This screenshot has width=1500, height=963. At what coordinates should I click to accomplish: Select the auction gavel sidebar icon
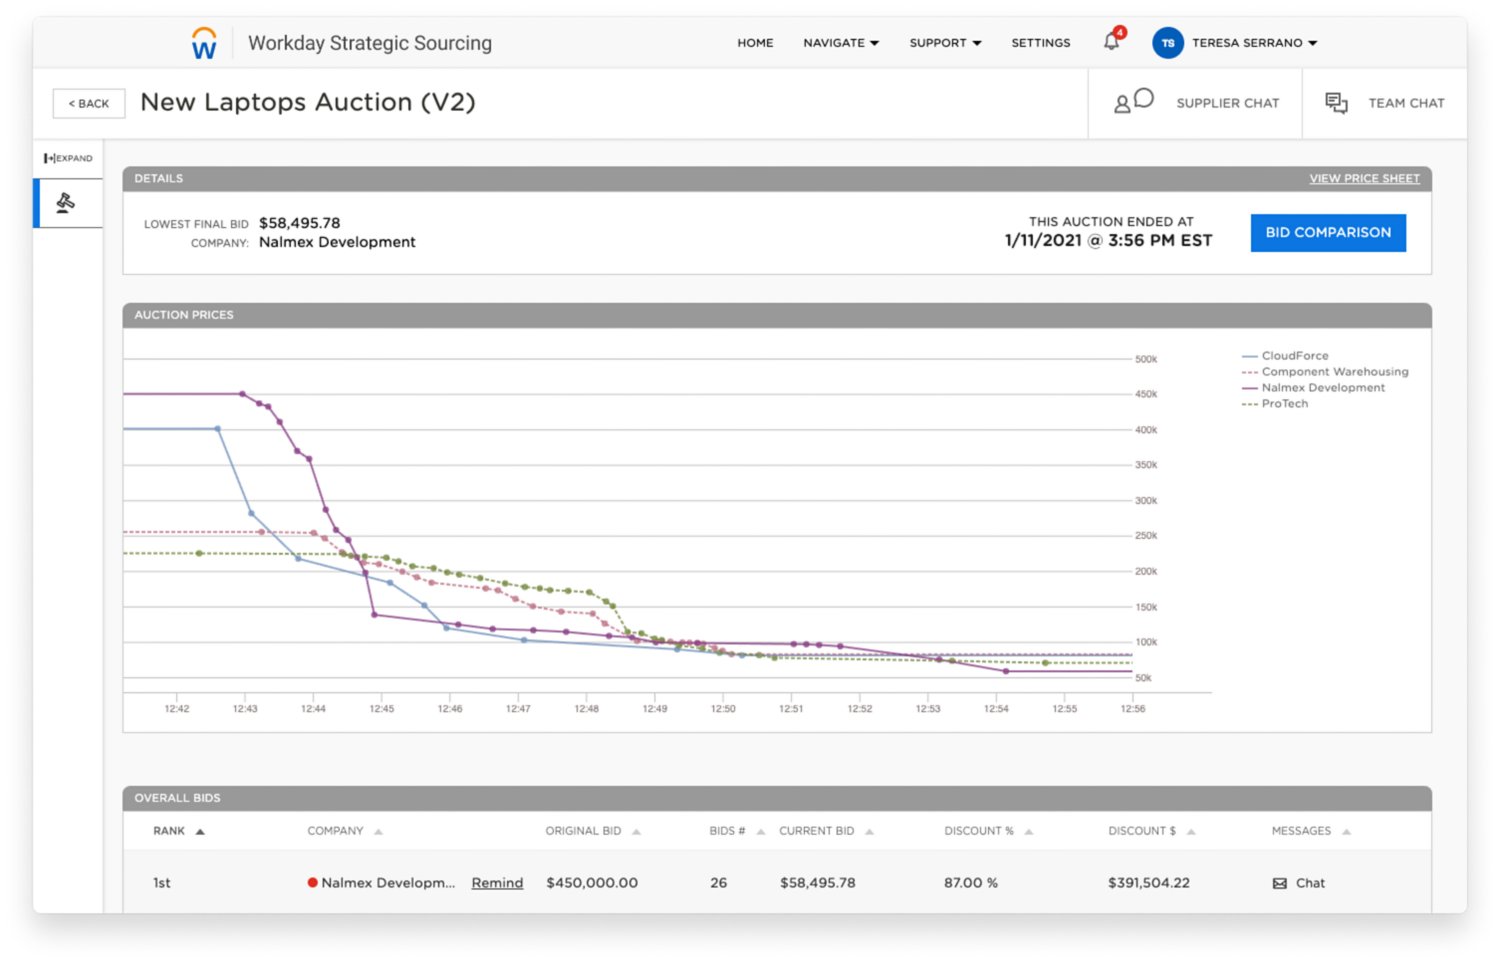(x=66, y=203)
